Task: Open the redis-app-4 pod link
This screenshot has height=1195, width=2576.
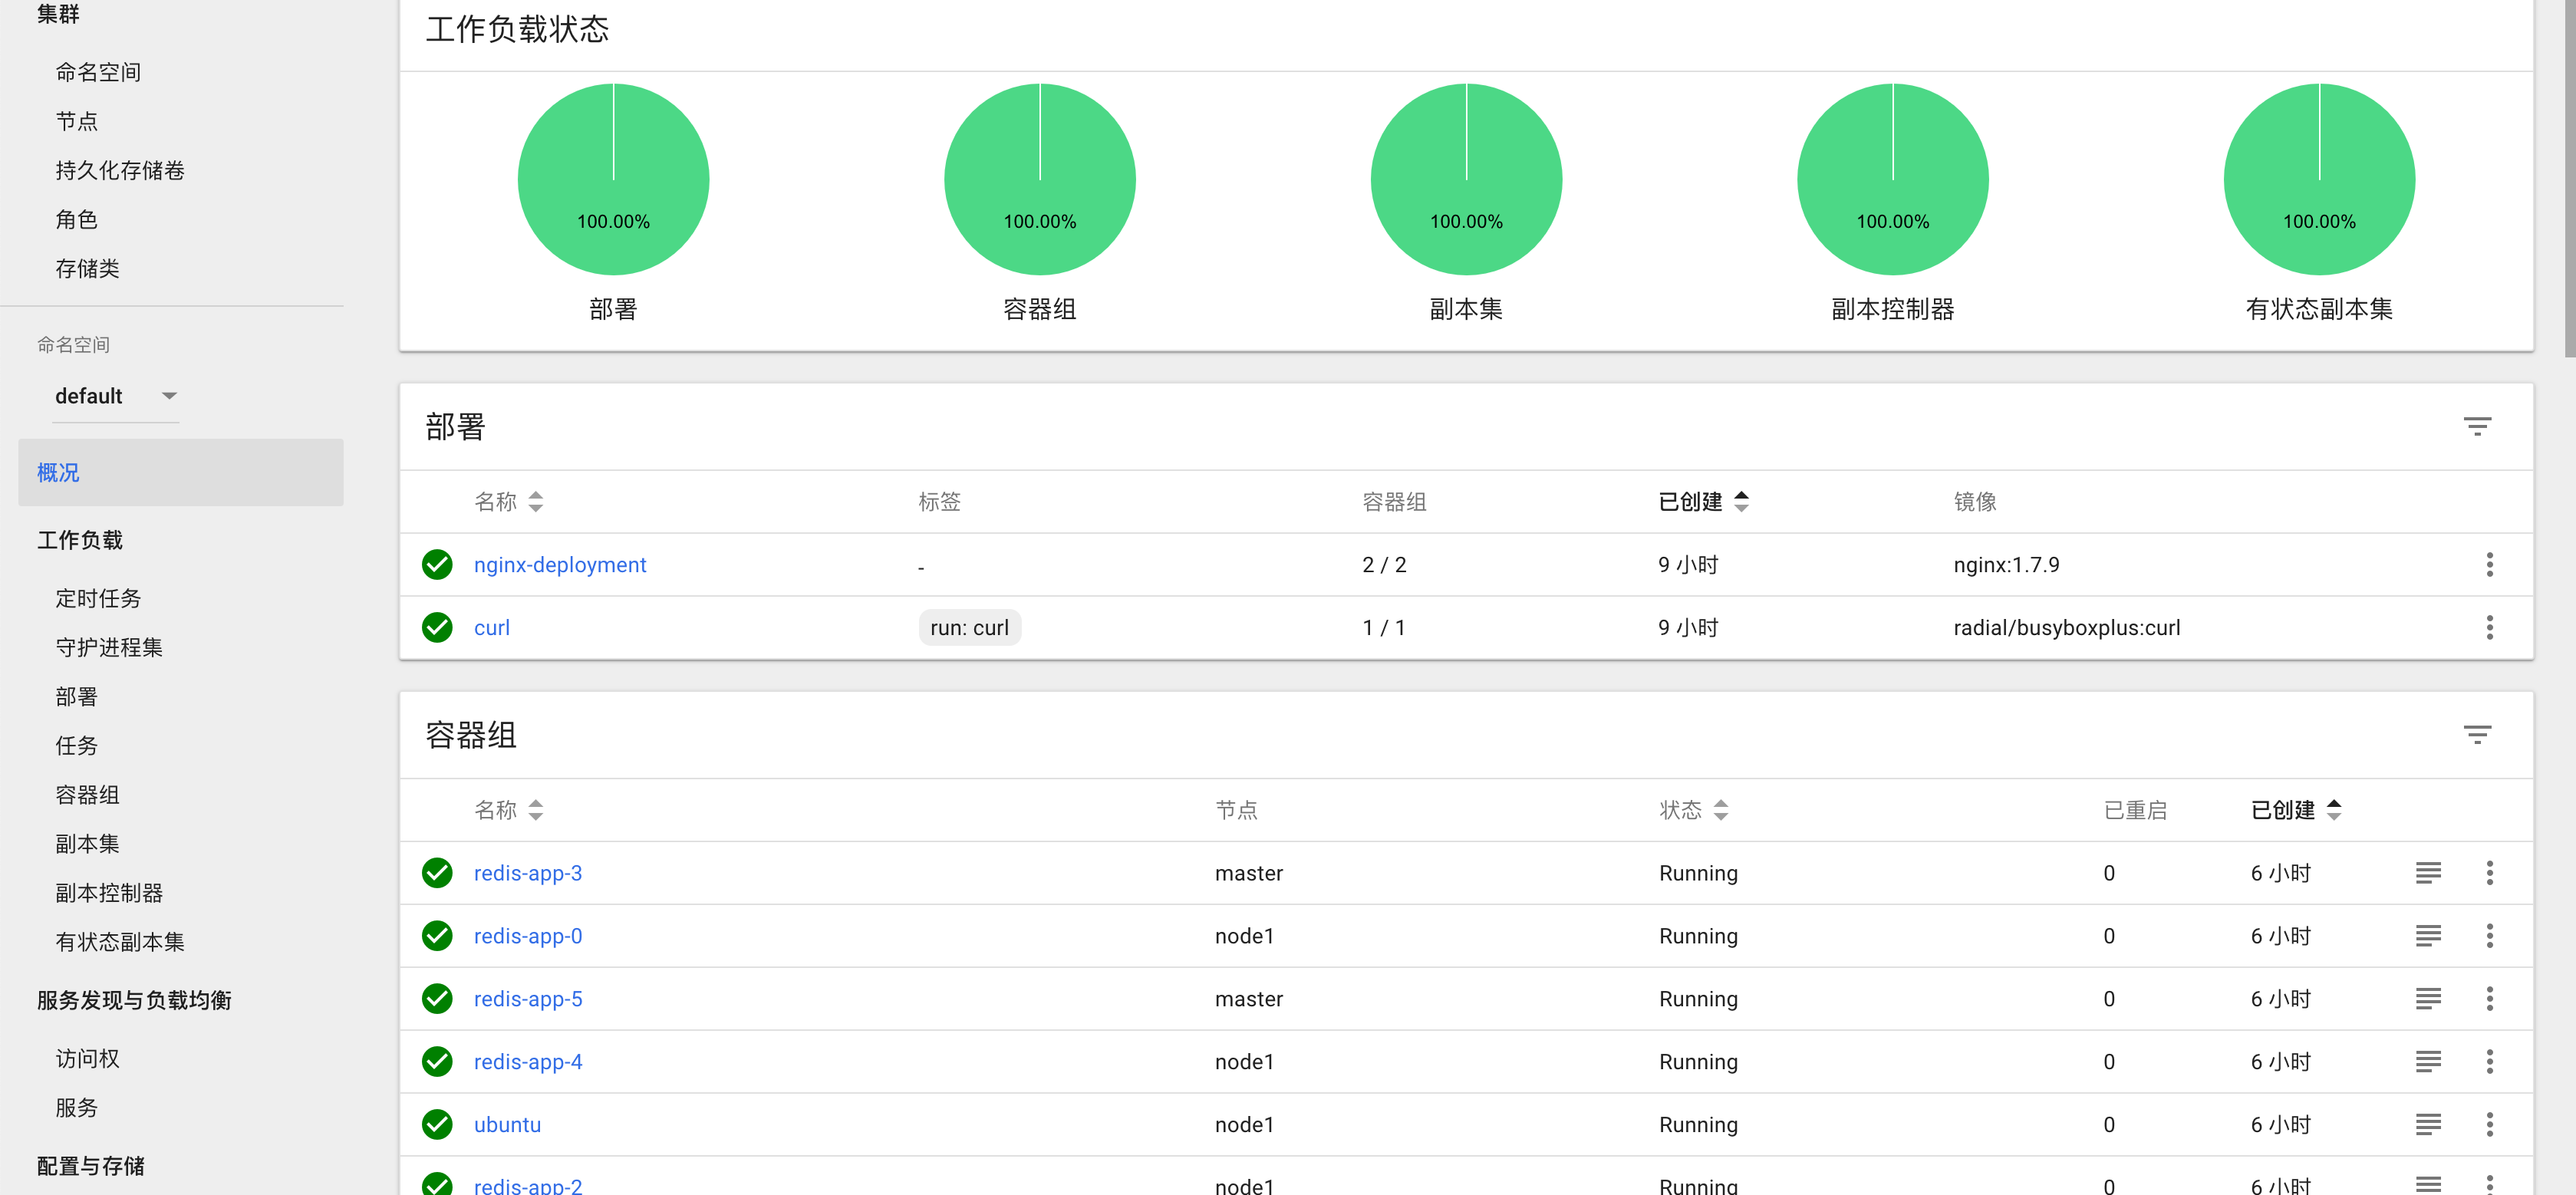Action: [x=528, y=1061]
